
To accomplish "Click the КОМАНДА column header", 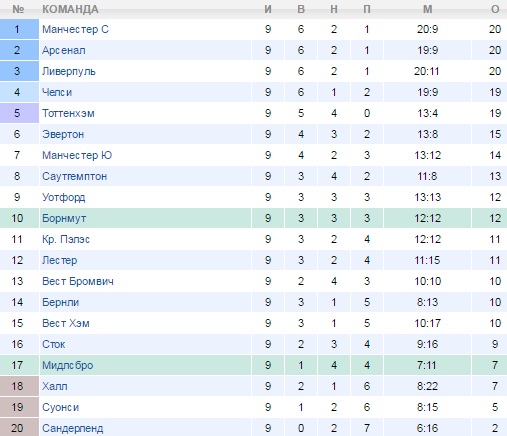I will pyautogui.click(x=70, y=9).
